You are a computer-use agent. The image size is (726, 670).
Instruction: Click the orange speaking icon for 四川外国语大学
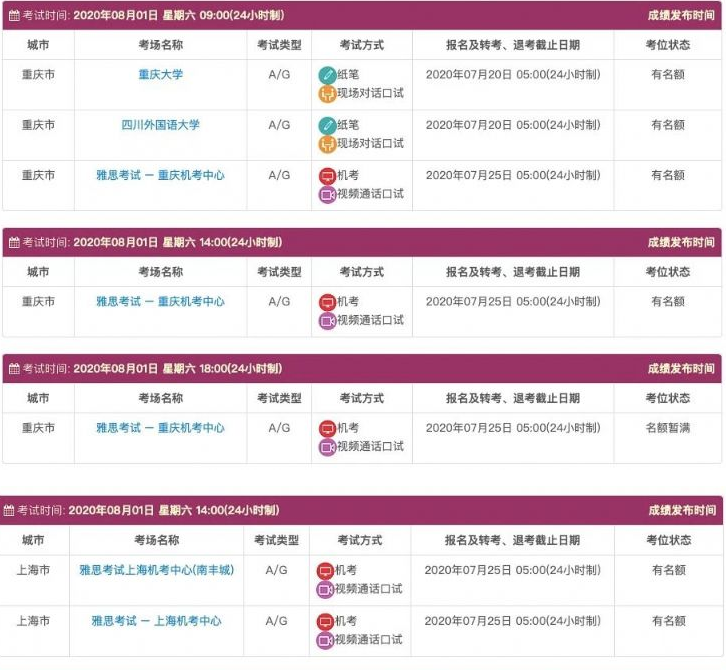click(x=327, y=144)
